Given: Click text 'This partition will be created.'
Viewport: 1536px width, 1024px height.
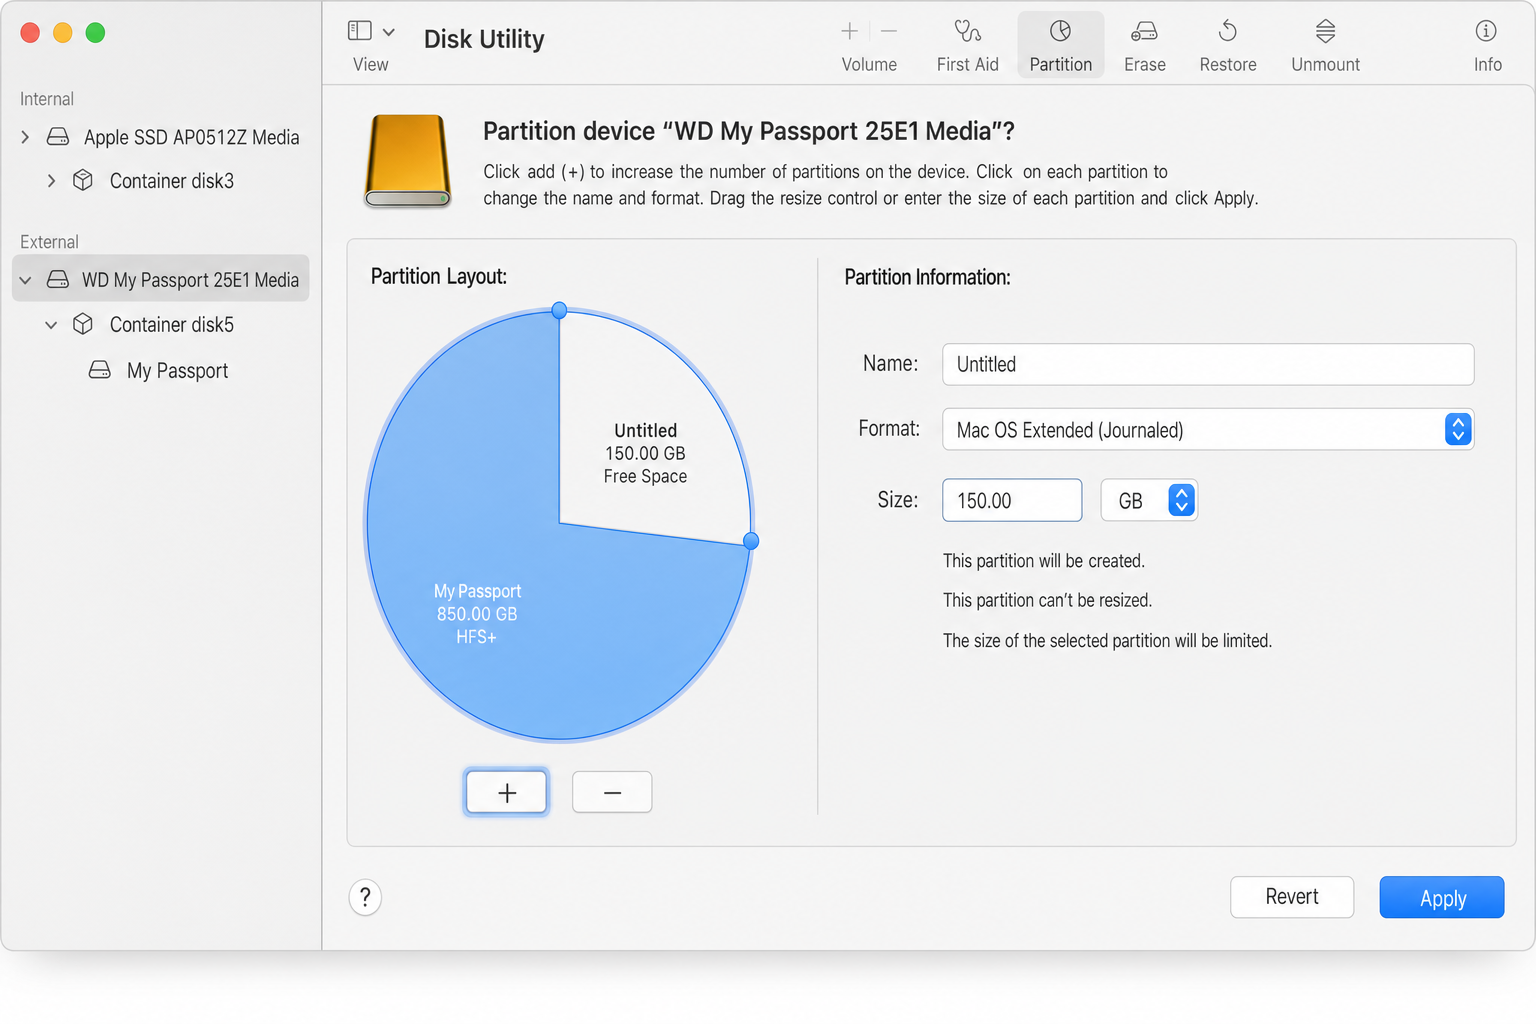Looking at the screenshot, I should click(1044, 561).
